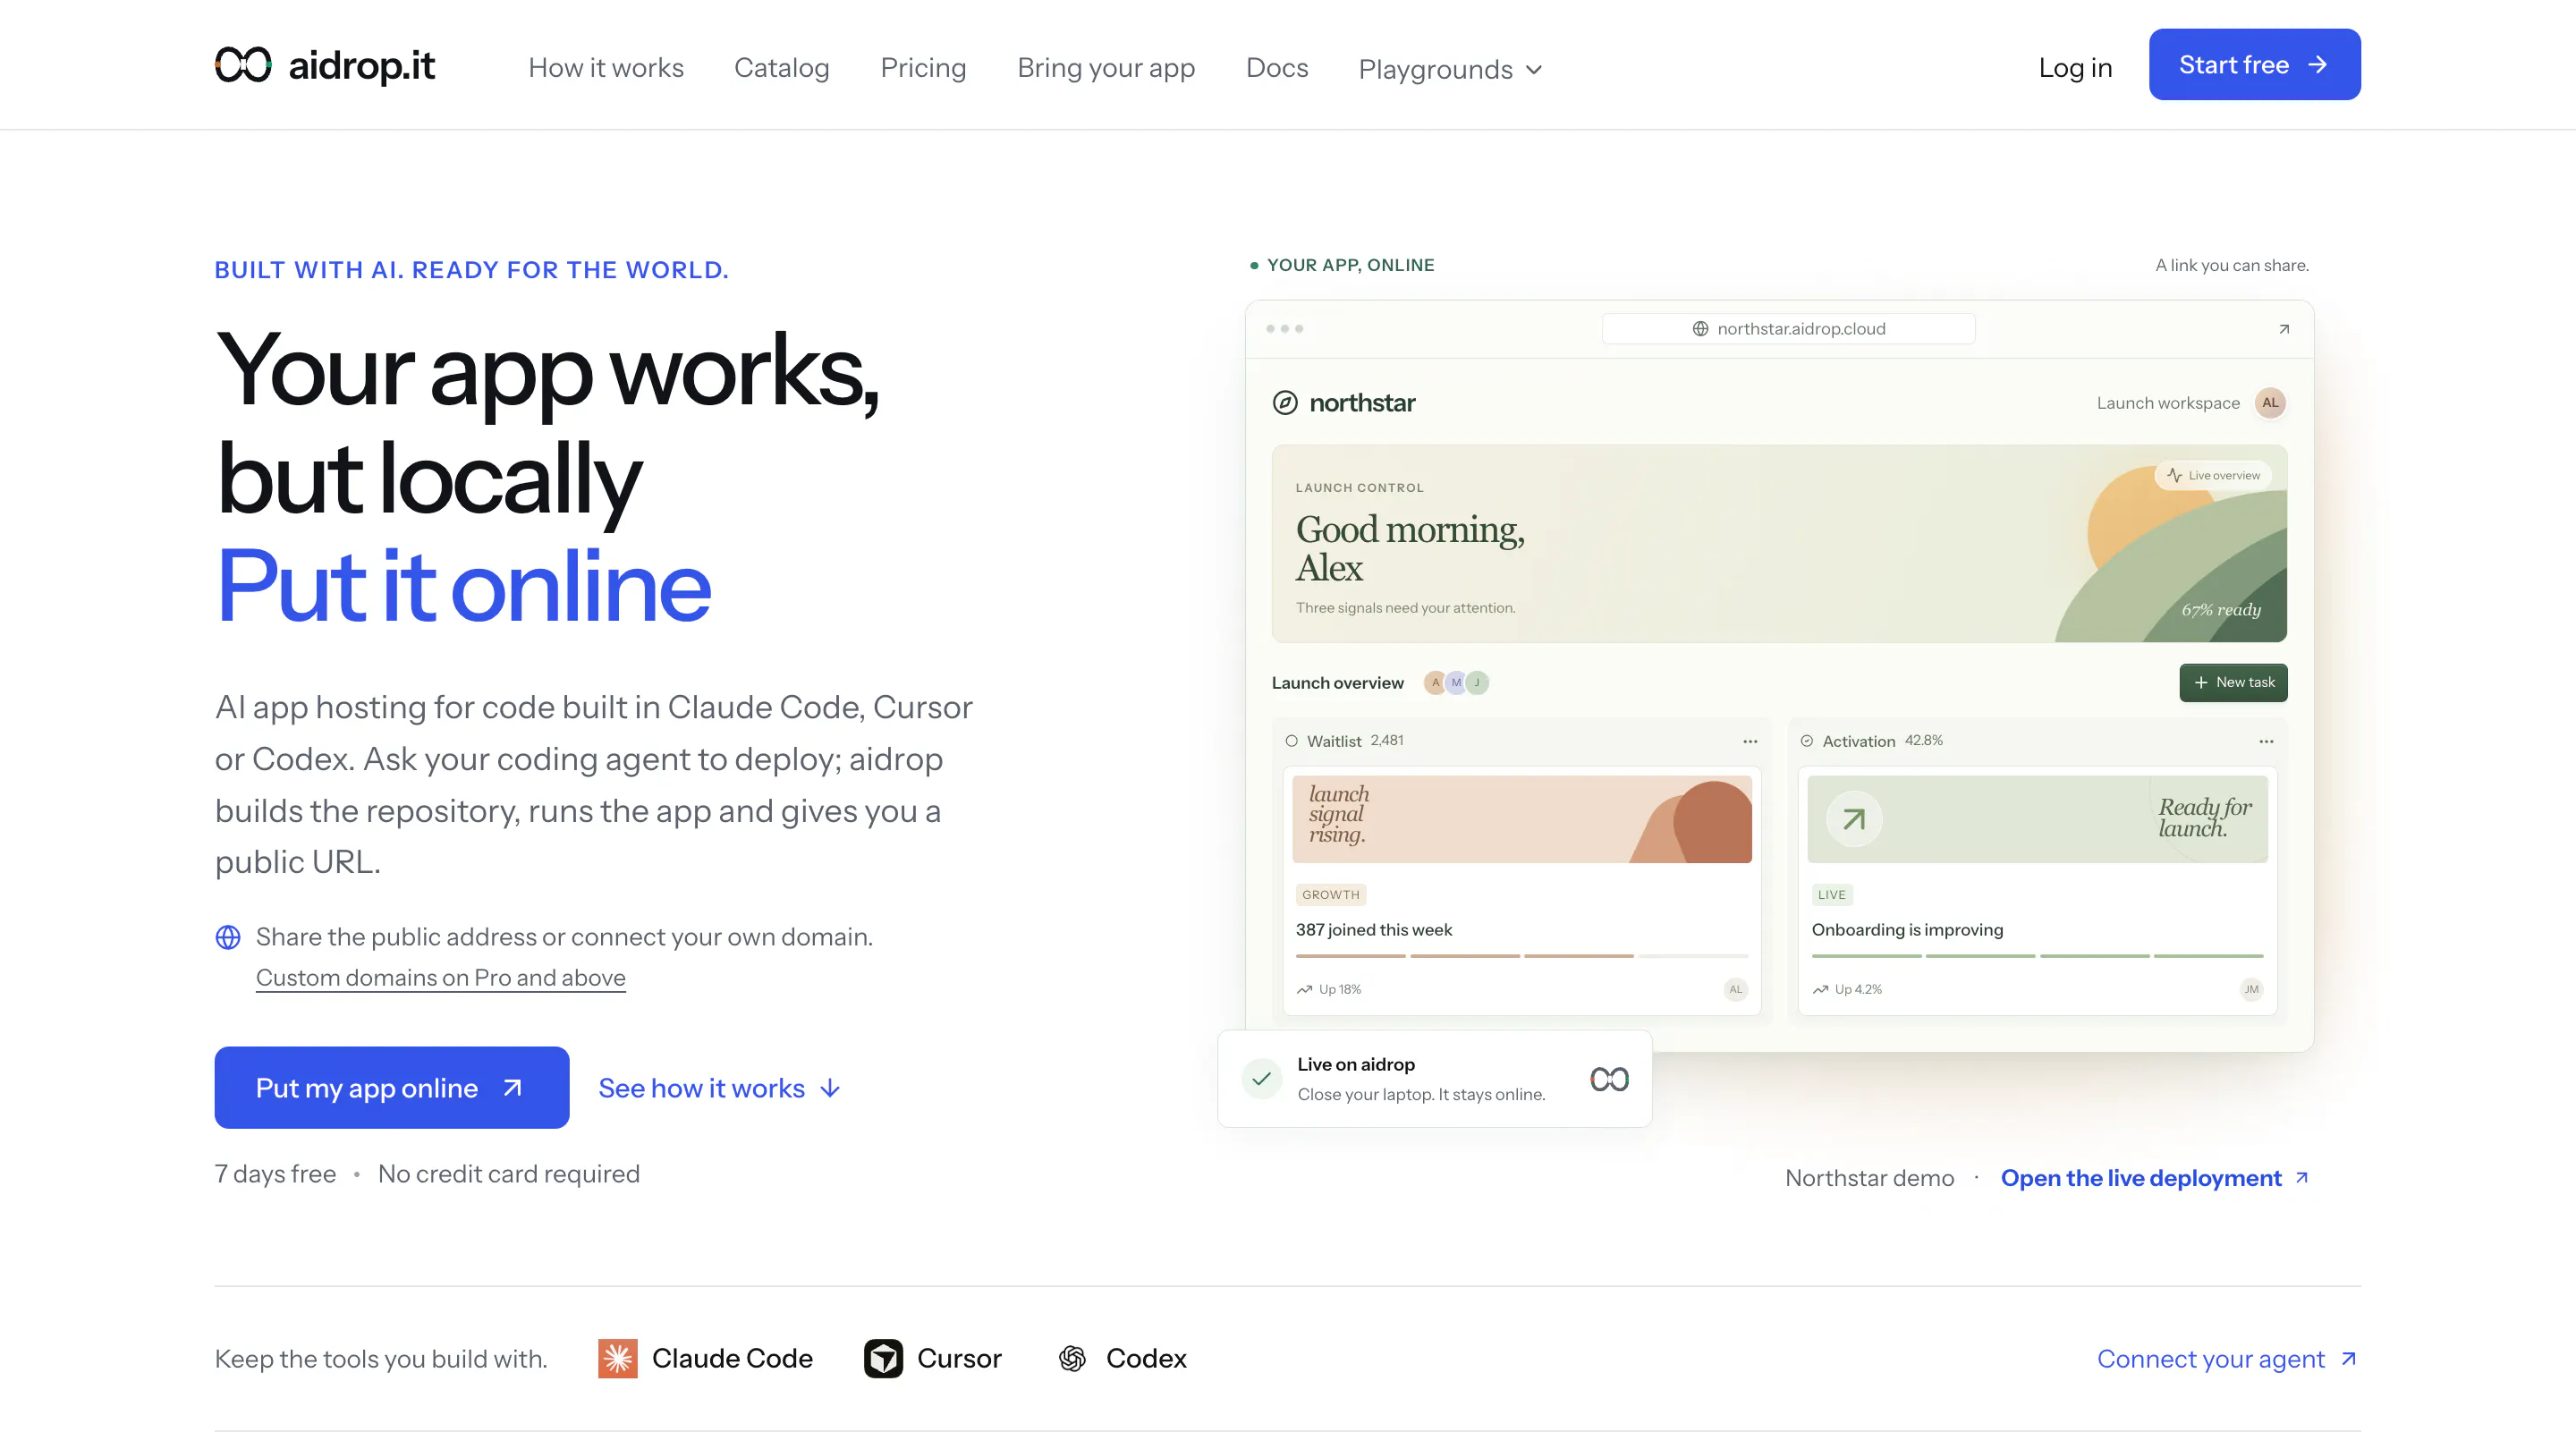Click the Codex knot icon

pyautogui.click(x=1073, y=1358)
